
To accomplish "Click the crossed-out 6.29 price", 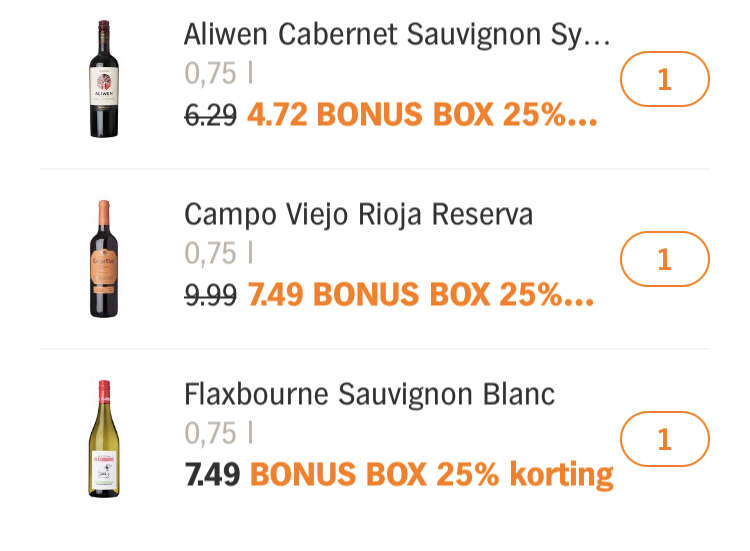I will pyautogui.click(x=210, y=115).
